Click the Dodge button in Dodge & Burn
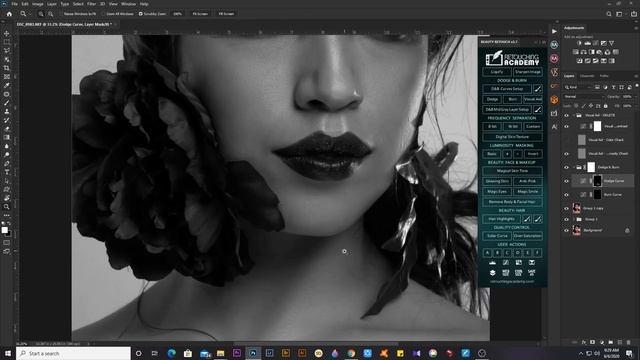 [x=492, y=99]
